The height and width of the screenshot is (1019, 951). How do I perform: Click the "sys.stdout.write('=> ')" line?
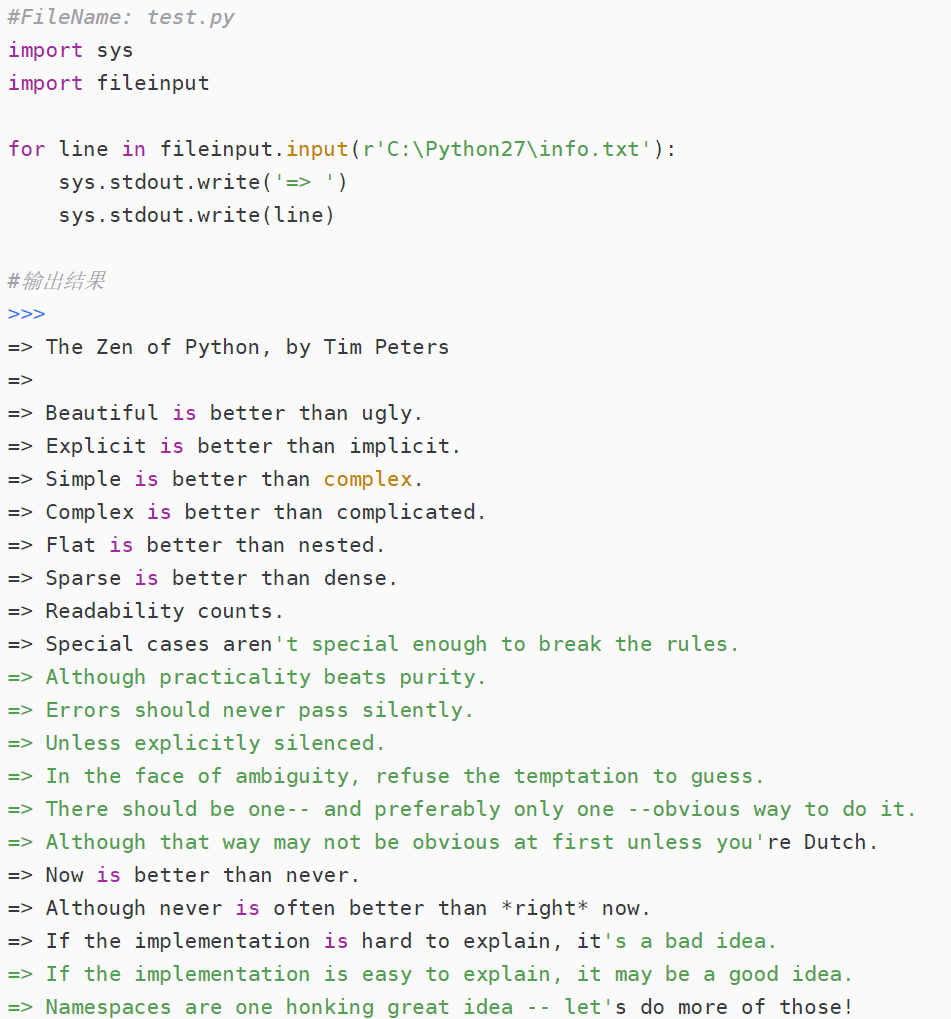(203, 182)
